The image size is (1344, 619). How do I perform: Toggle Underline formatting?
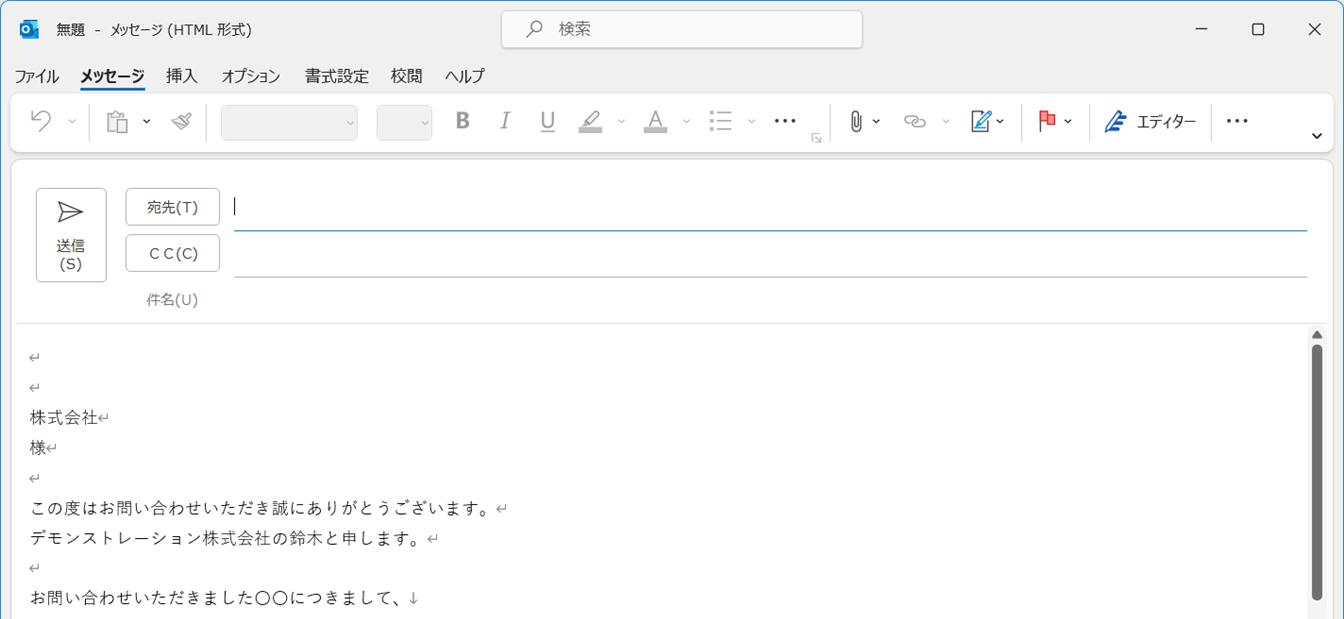(547, 122)
